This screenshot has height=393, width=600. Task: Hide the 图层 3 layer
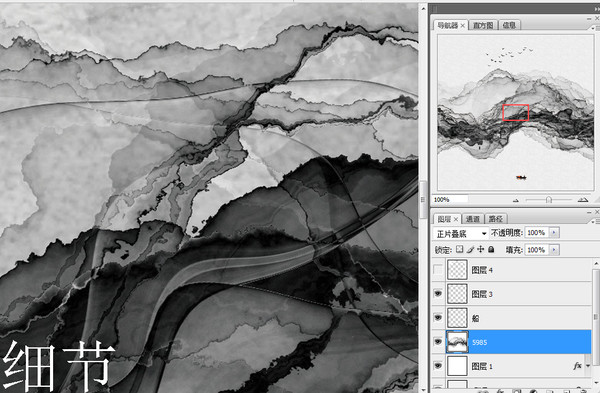[438, 294]
